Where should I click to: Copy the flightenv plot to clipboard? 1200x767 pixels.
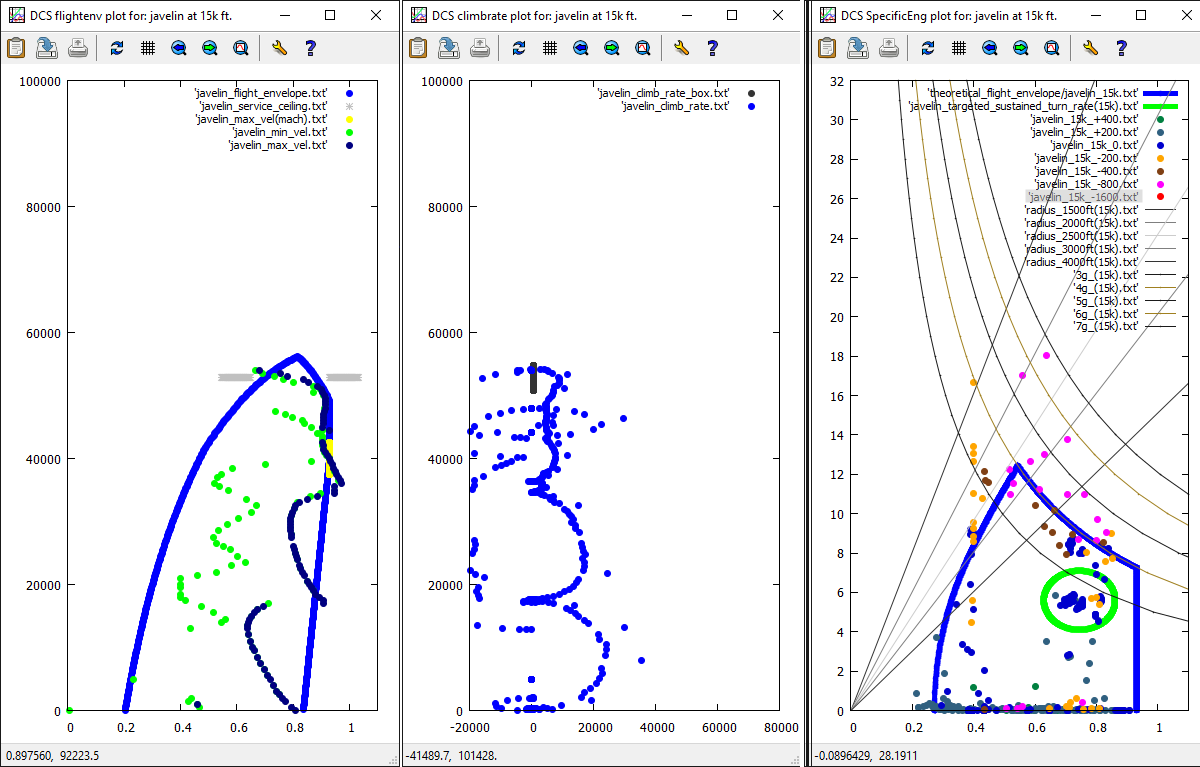pos(16,48)
